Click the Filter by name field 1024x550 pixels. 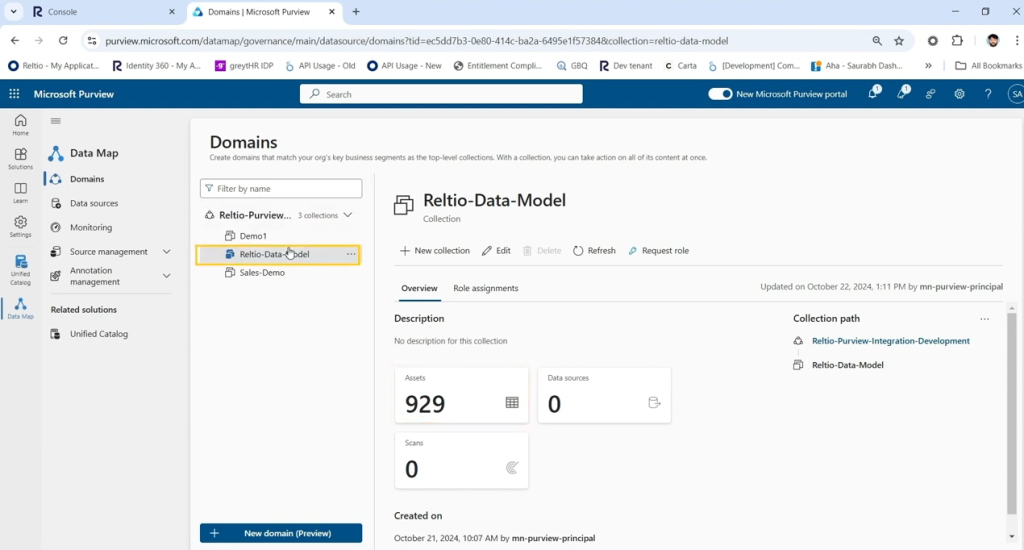pos(281,188)
